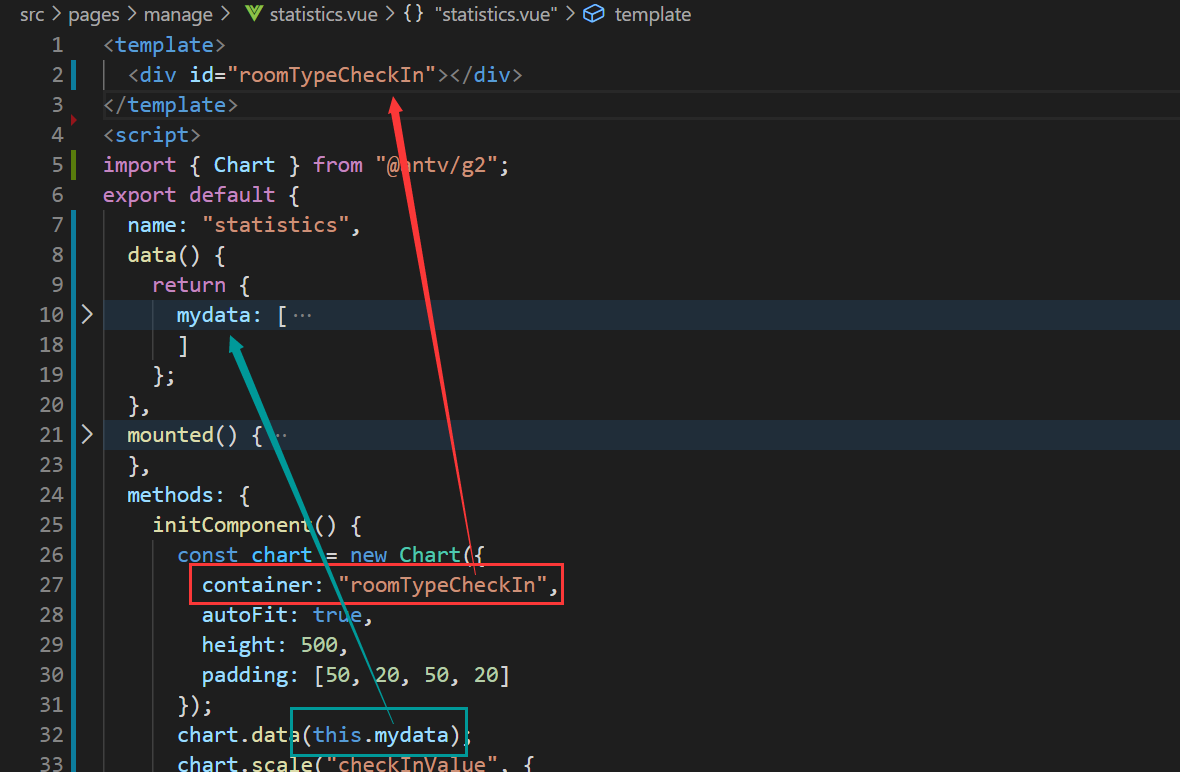Click the roomTypeCheckIn id string on line 2
The image size is (1180, 772).
pos(332,74)
